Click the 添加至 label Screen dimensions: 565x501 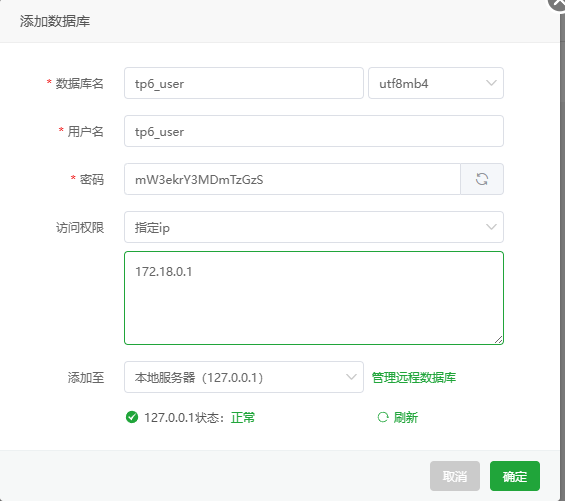pos(86,377)
